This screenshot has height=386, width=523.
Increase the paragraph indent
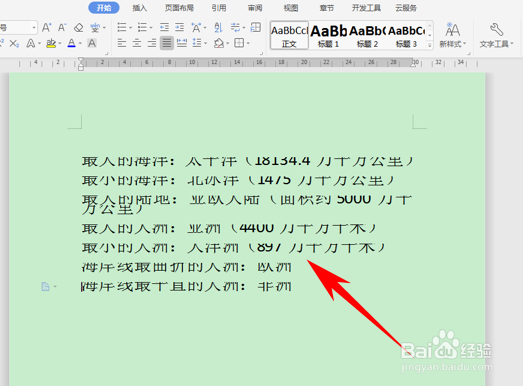[x=179, y=27]
